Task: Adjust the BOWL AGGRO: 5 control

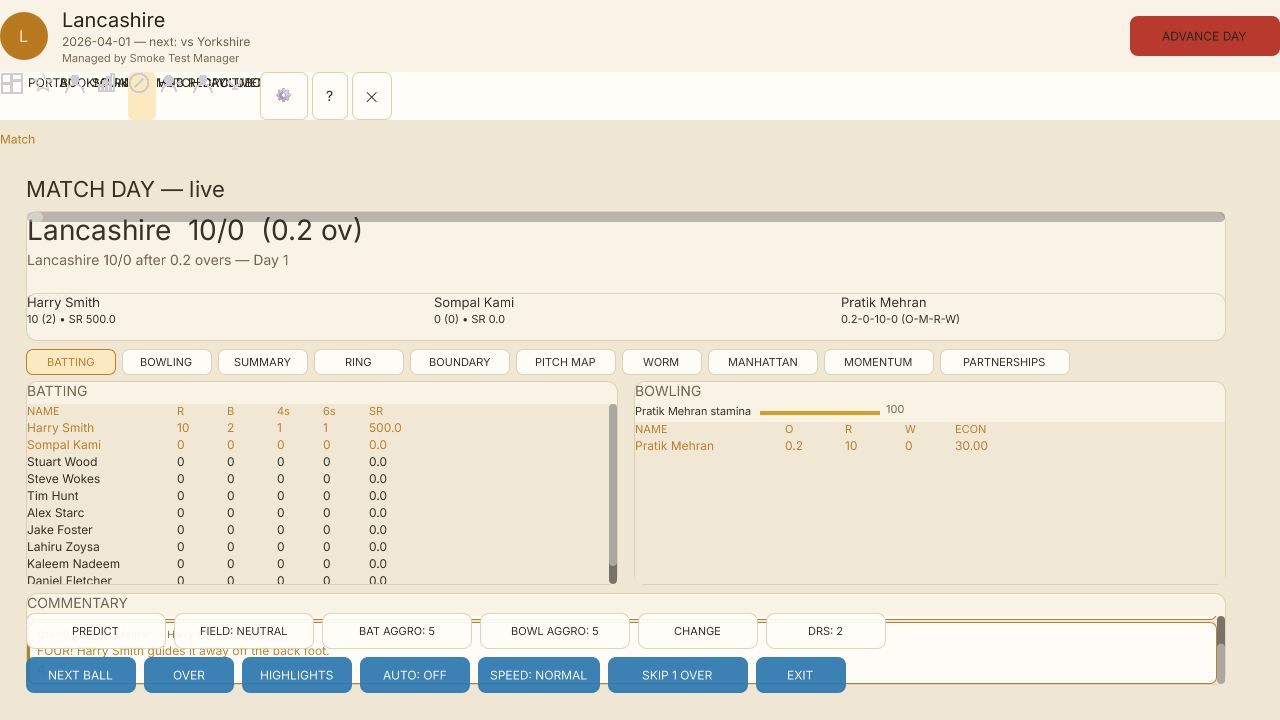Action: (555, 631)
